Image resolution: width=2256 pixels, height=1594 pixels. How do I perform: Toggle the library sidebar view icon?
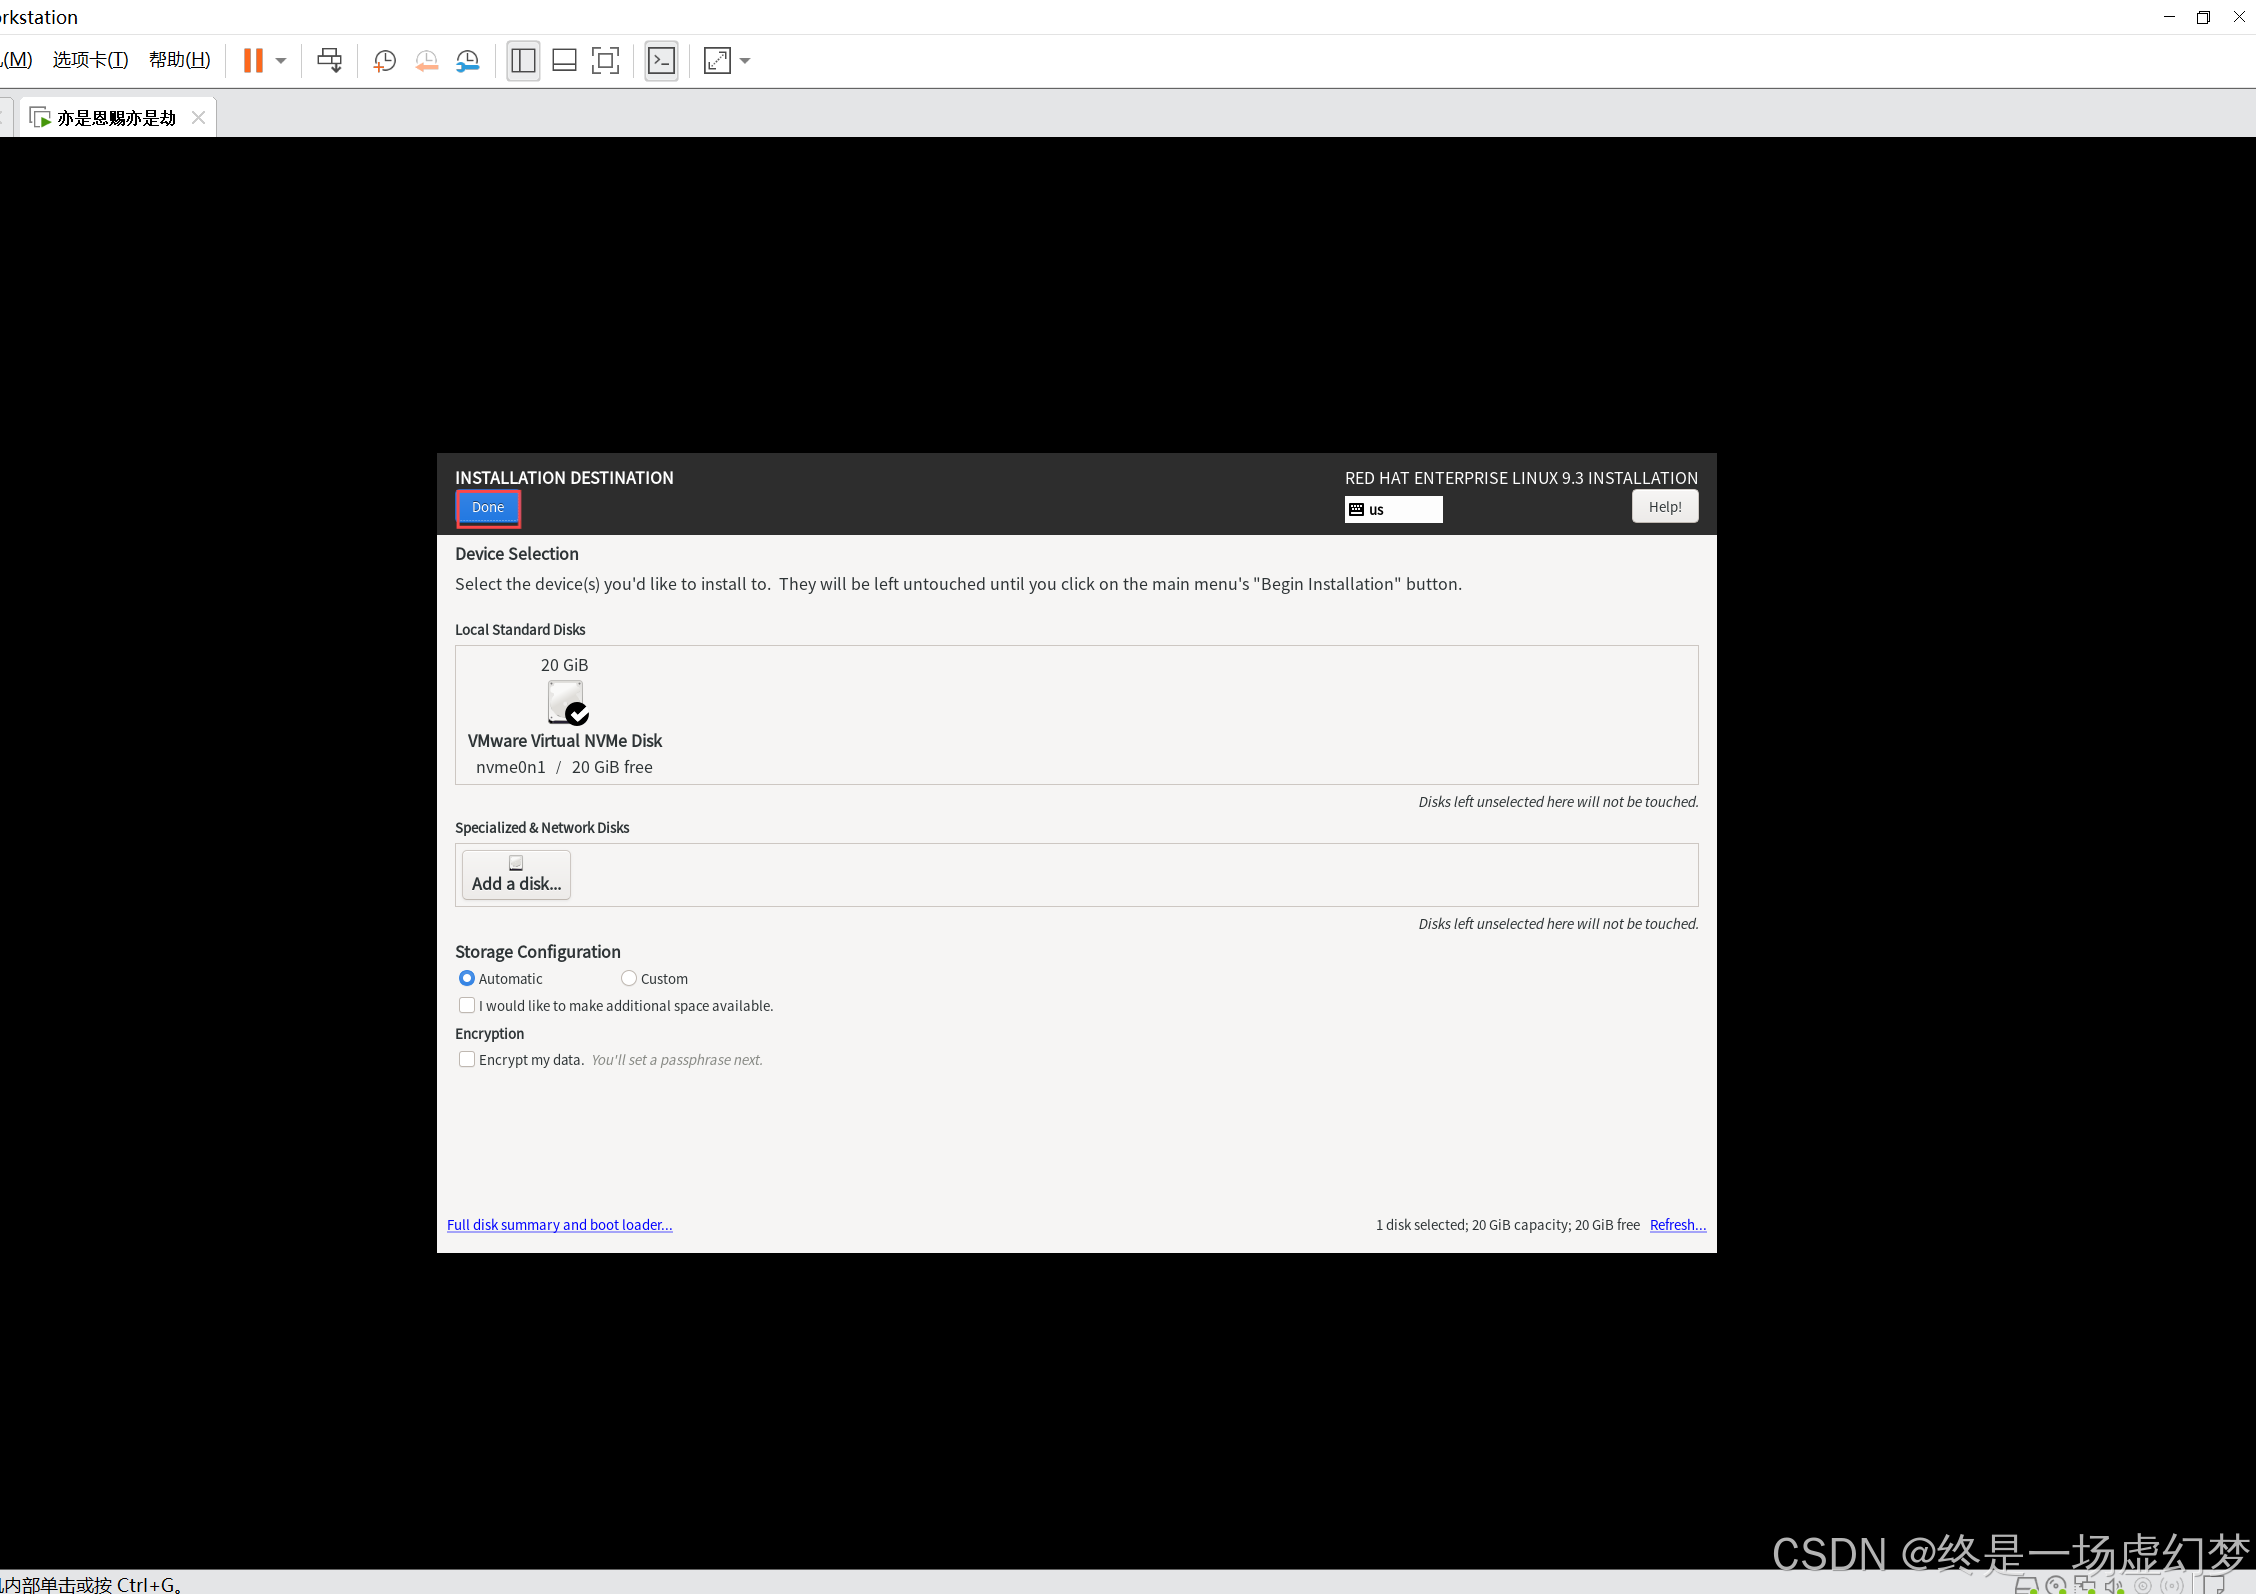click(x=523, y=61)
